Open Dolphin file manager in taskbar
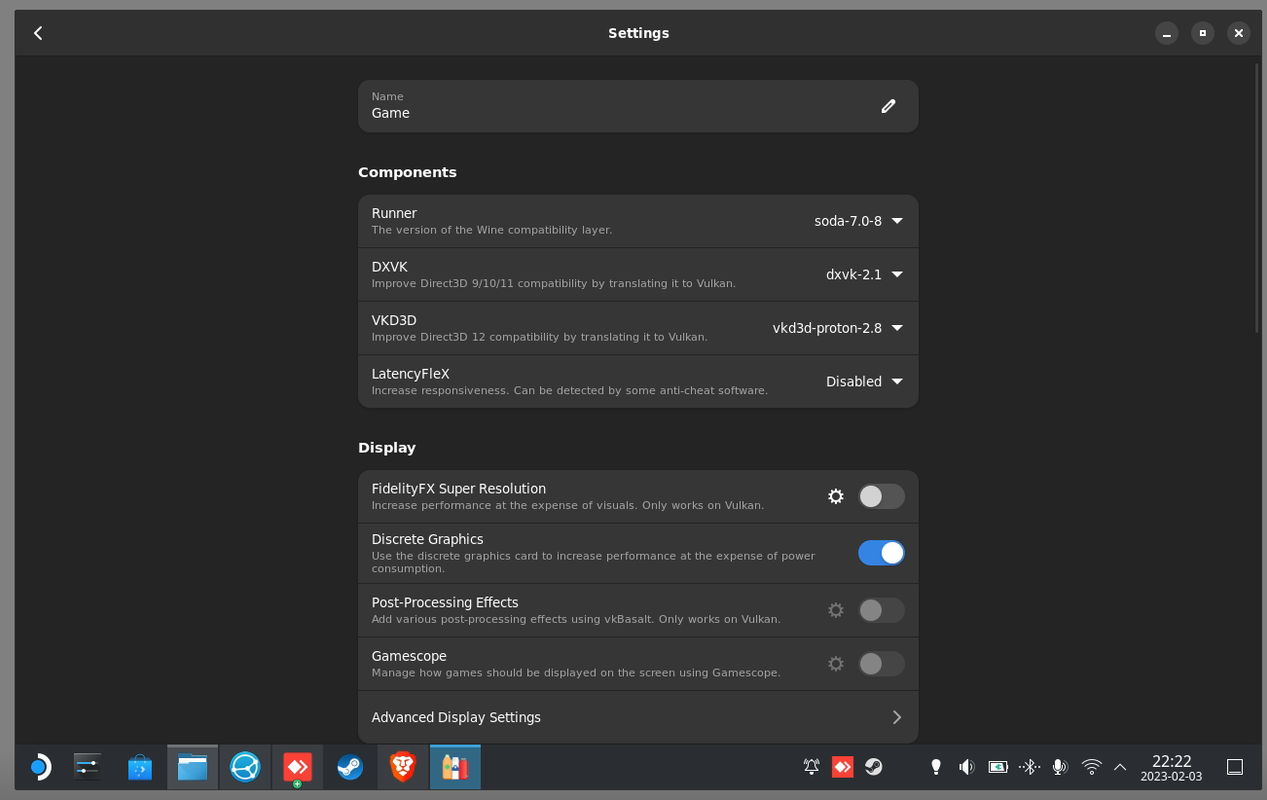The image size is (1267, 800). pyautogui.click(x=192, y=767)
